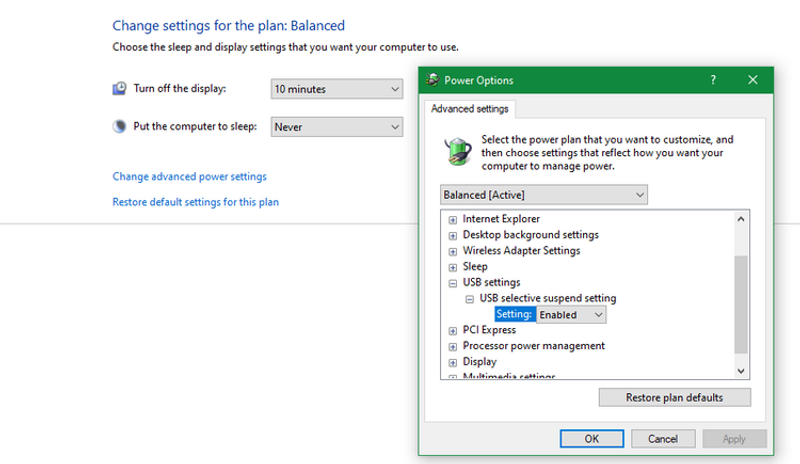Click Restore plan defaults button
This screenshot has height=464, width=800.
(674, 397)
